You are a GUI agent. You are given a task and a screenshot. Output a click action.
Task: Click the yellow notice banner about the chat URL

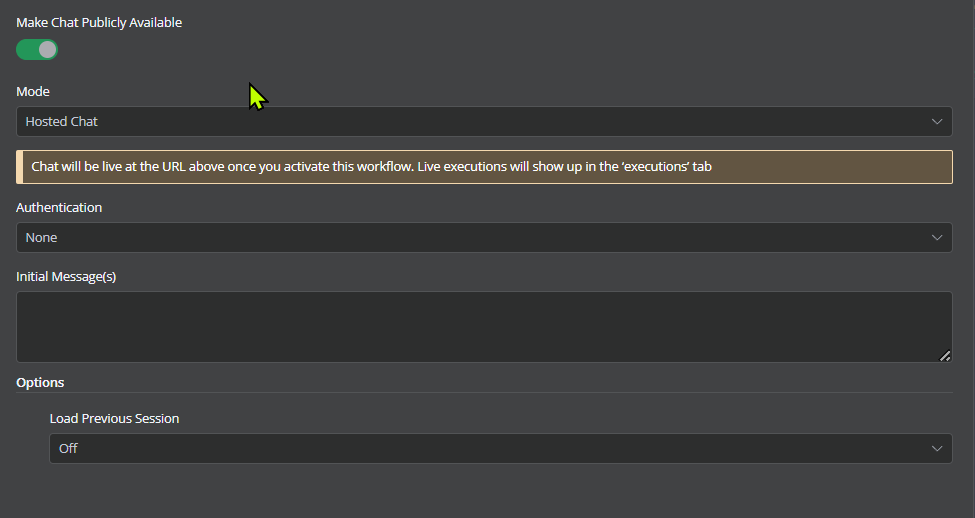[x=484, y=167]
